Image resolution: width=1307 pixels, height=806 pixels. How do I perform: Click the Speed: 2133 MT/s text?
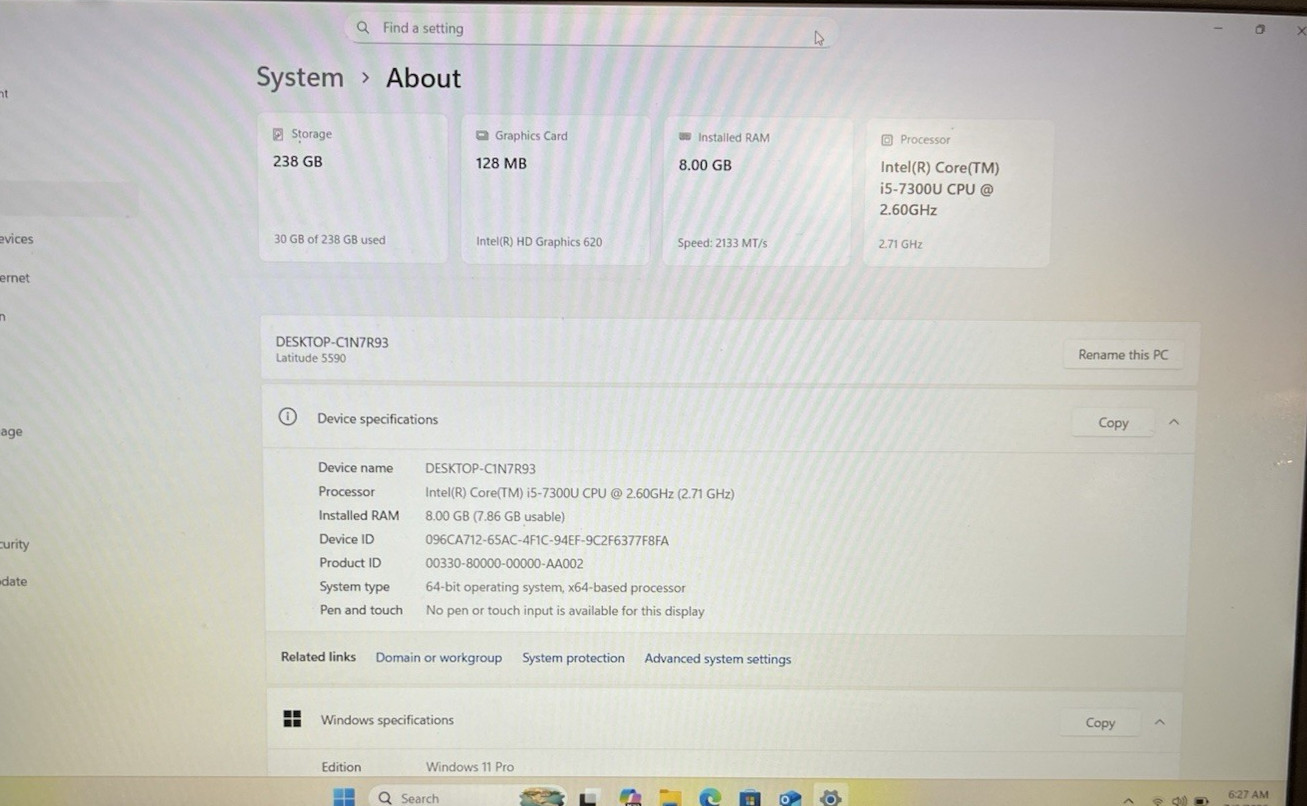[722, 243]
